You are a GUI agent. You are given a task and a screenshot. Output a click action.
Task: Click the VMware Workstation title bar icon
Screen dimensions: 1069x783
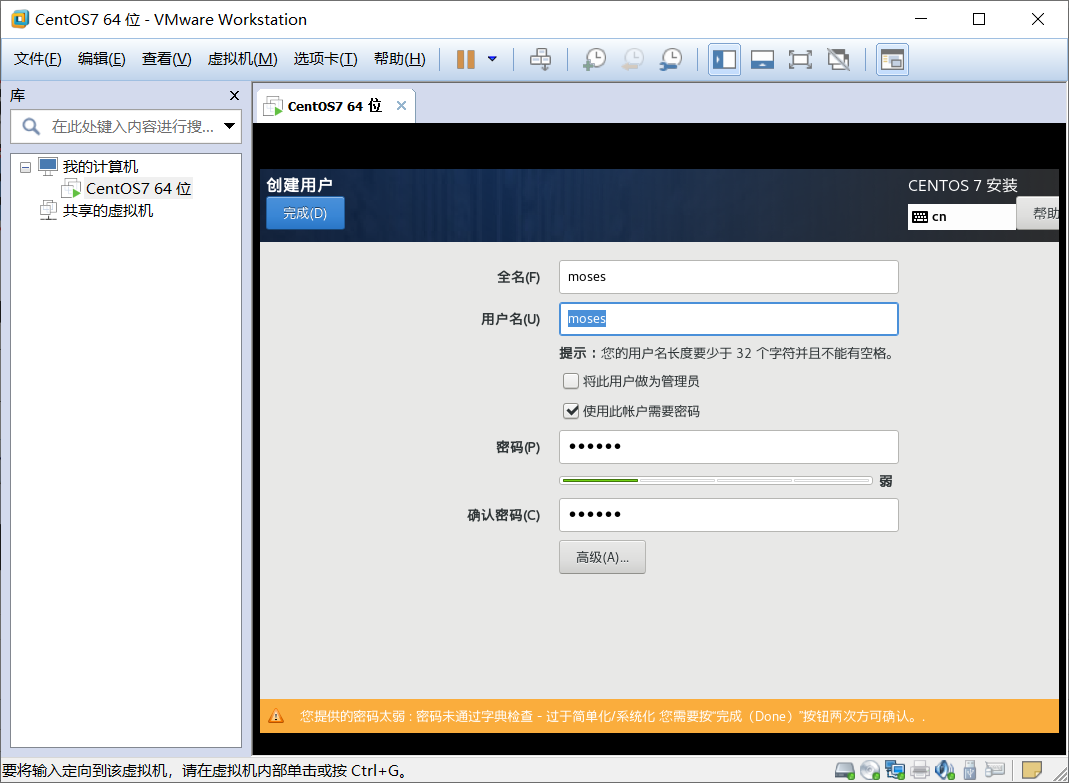20,19
